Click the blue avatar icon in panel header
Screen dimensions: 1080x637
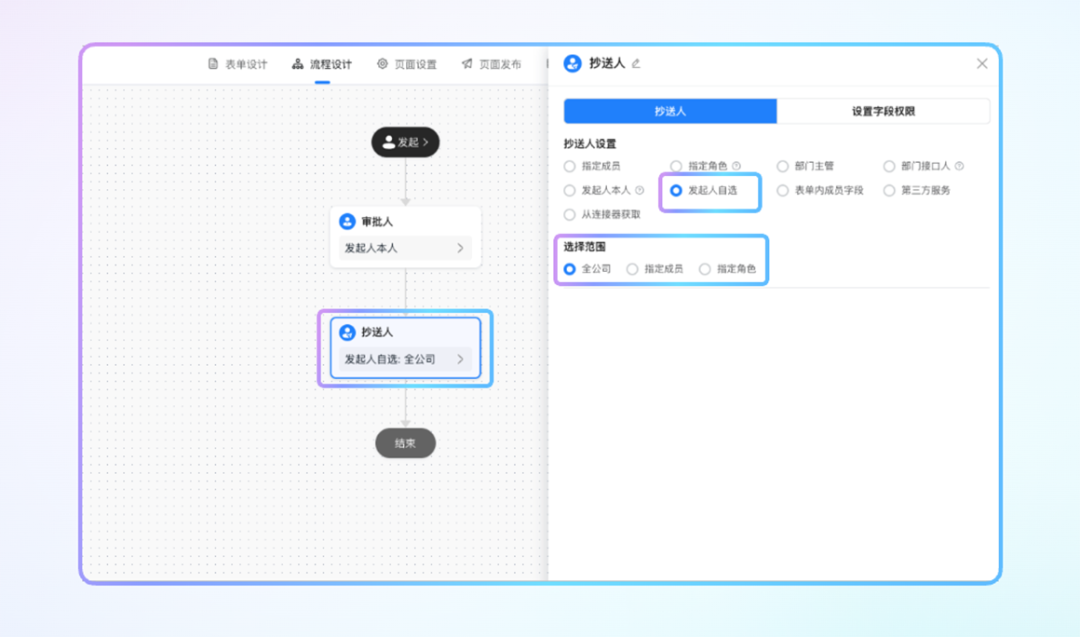[573, 63]
